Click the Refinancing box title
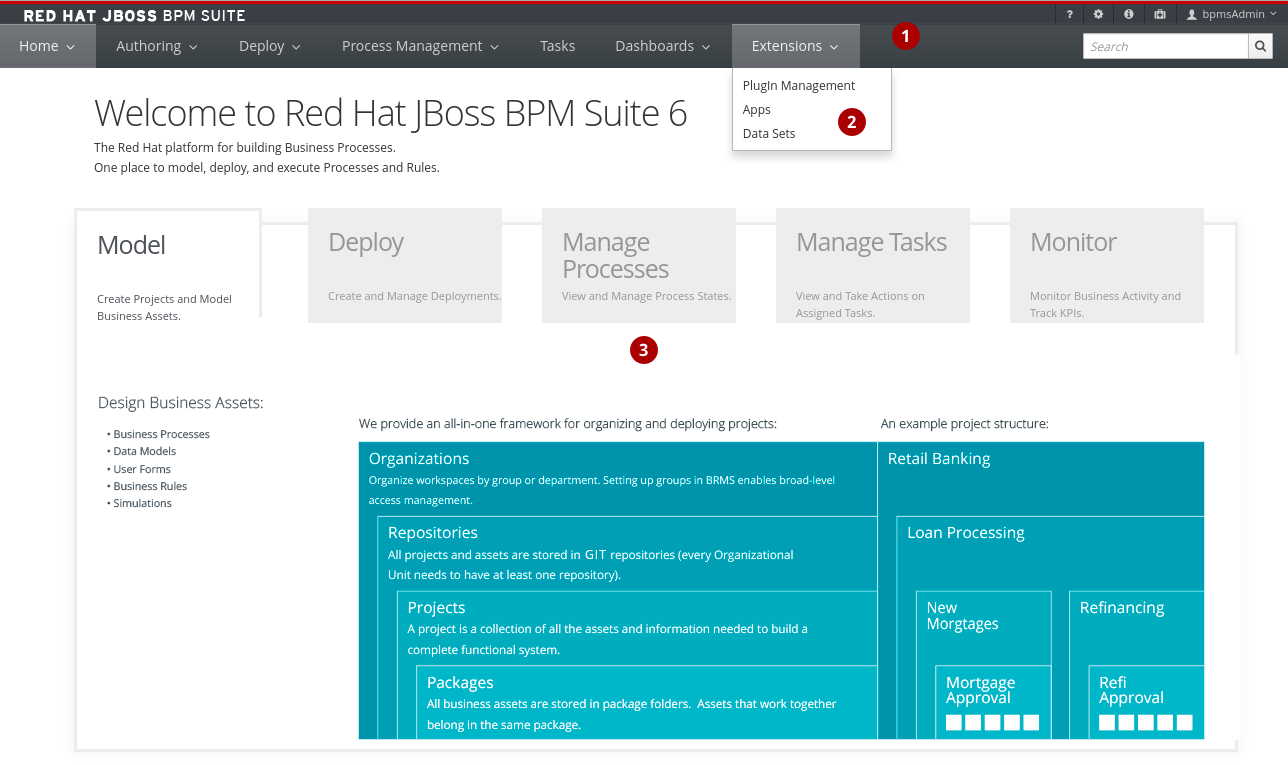 1122,607
